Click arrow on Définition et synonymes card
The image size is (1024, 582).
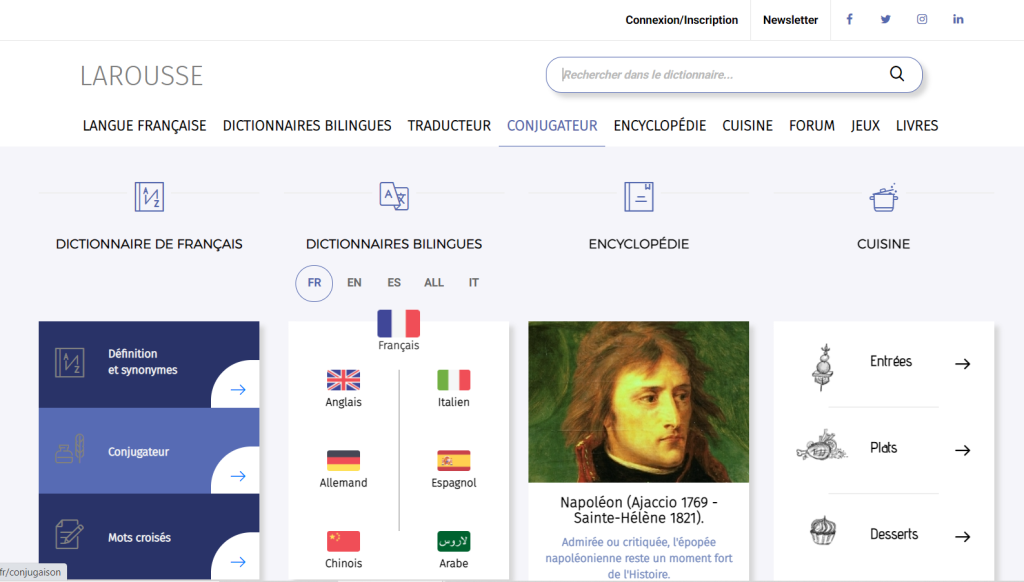point(238,390)
